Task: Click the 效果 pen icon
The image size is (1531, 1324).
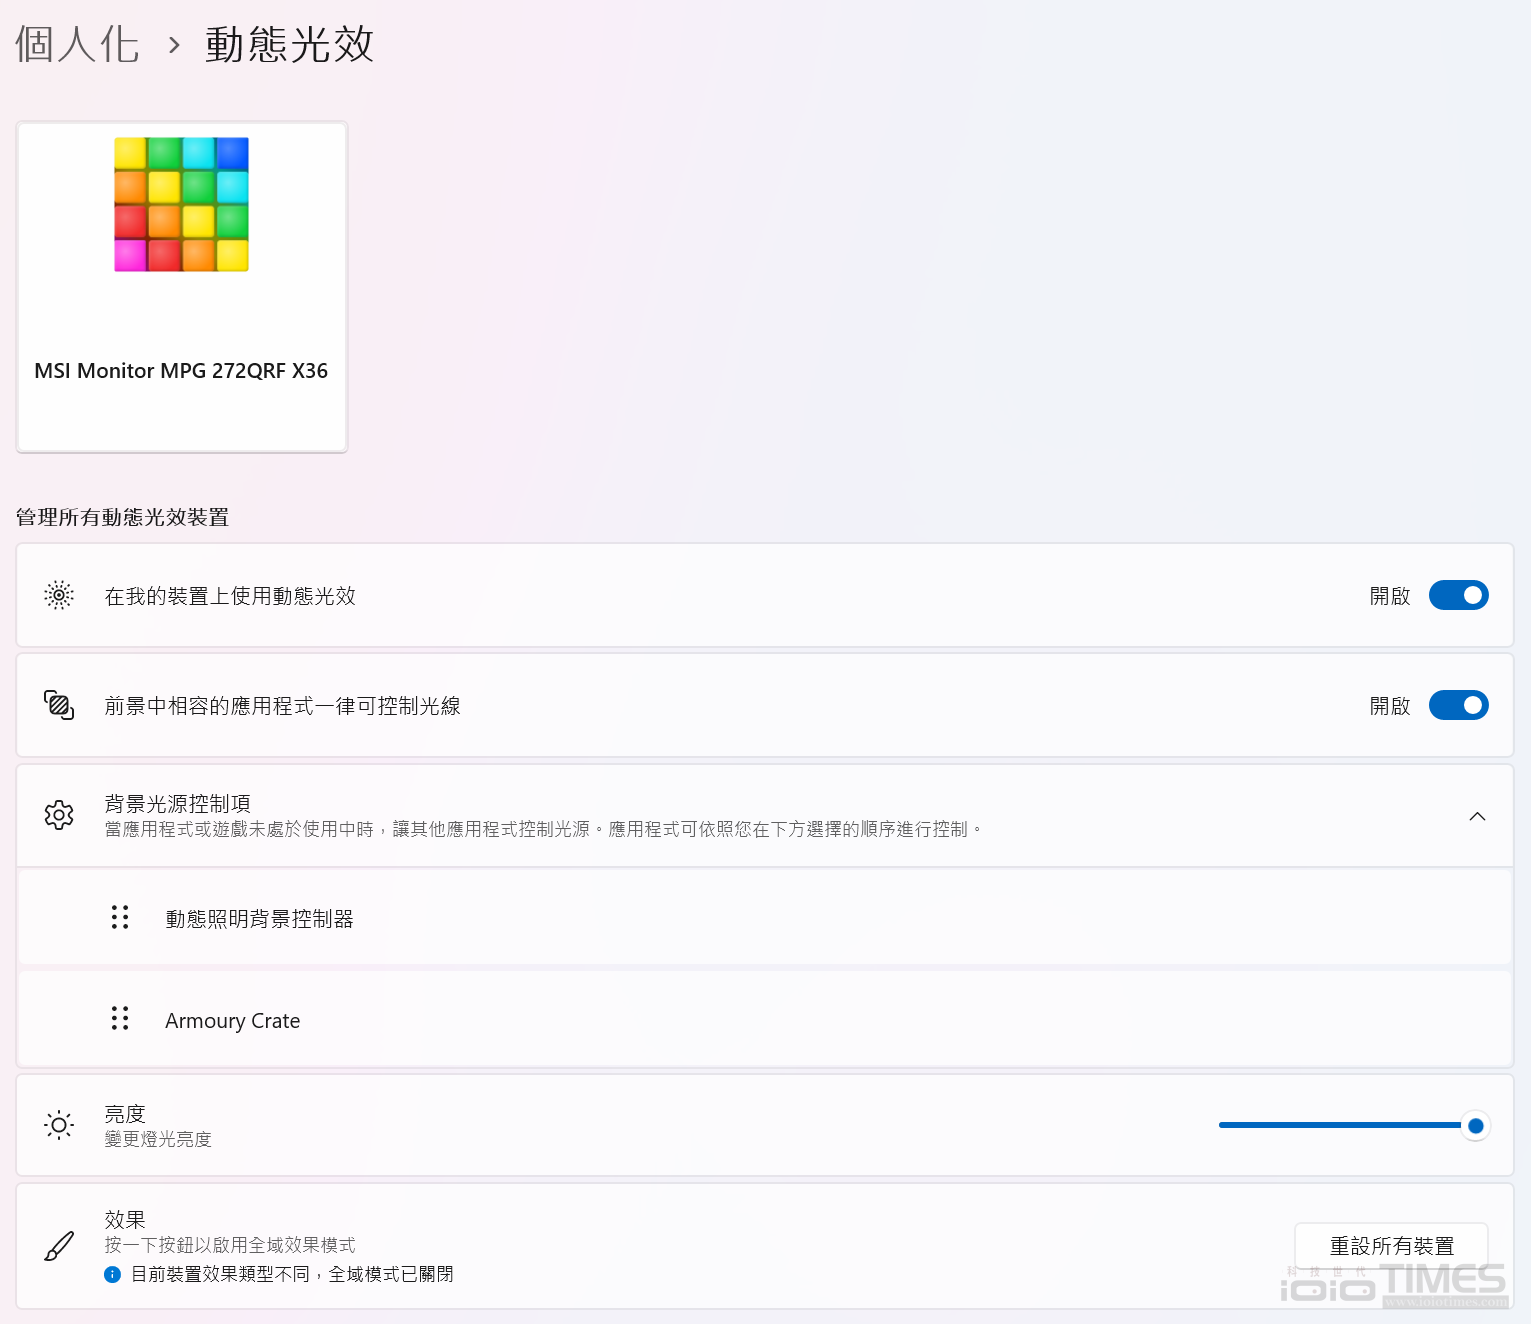Action: (x=58, y=1245)
